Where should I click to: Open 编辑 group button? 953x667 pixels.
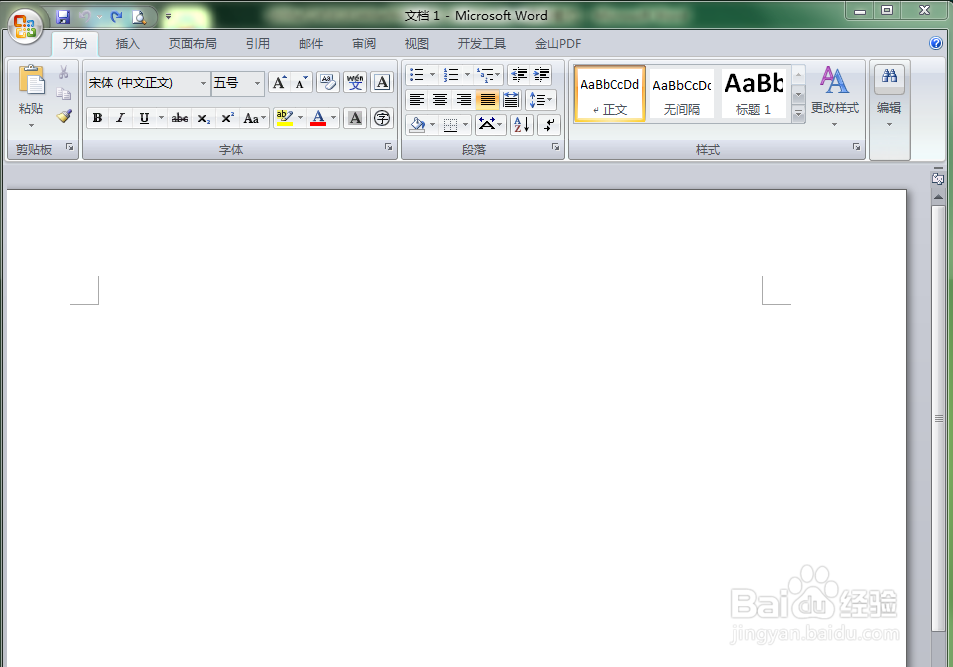(889, 94)
